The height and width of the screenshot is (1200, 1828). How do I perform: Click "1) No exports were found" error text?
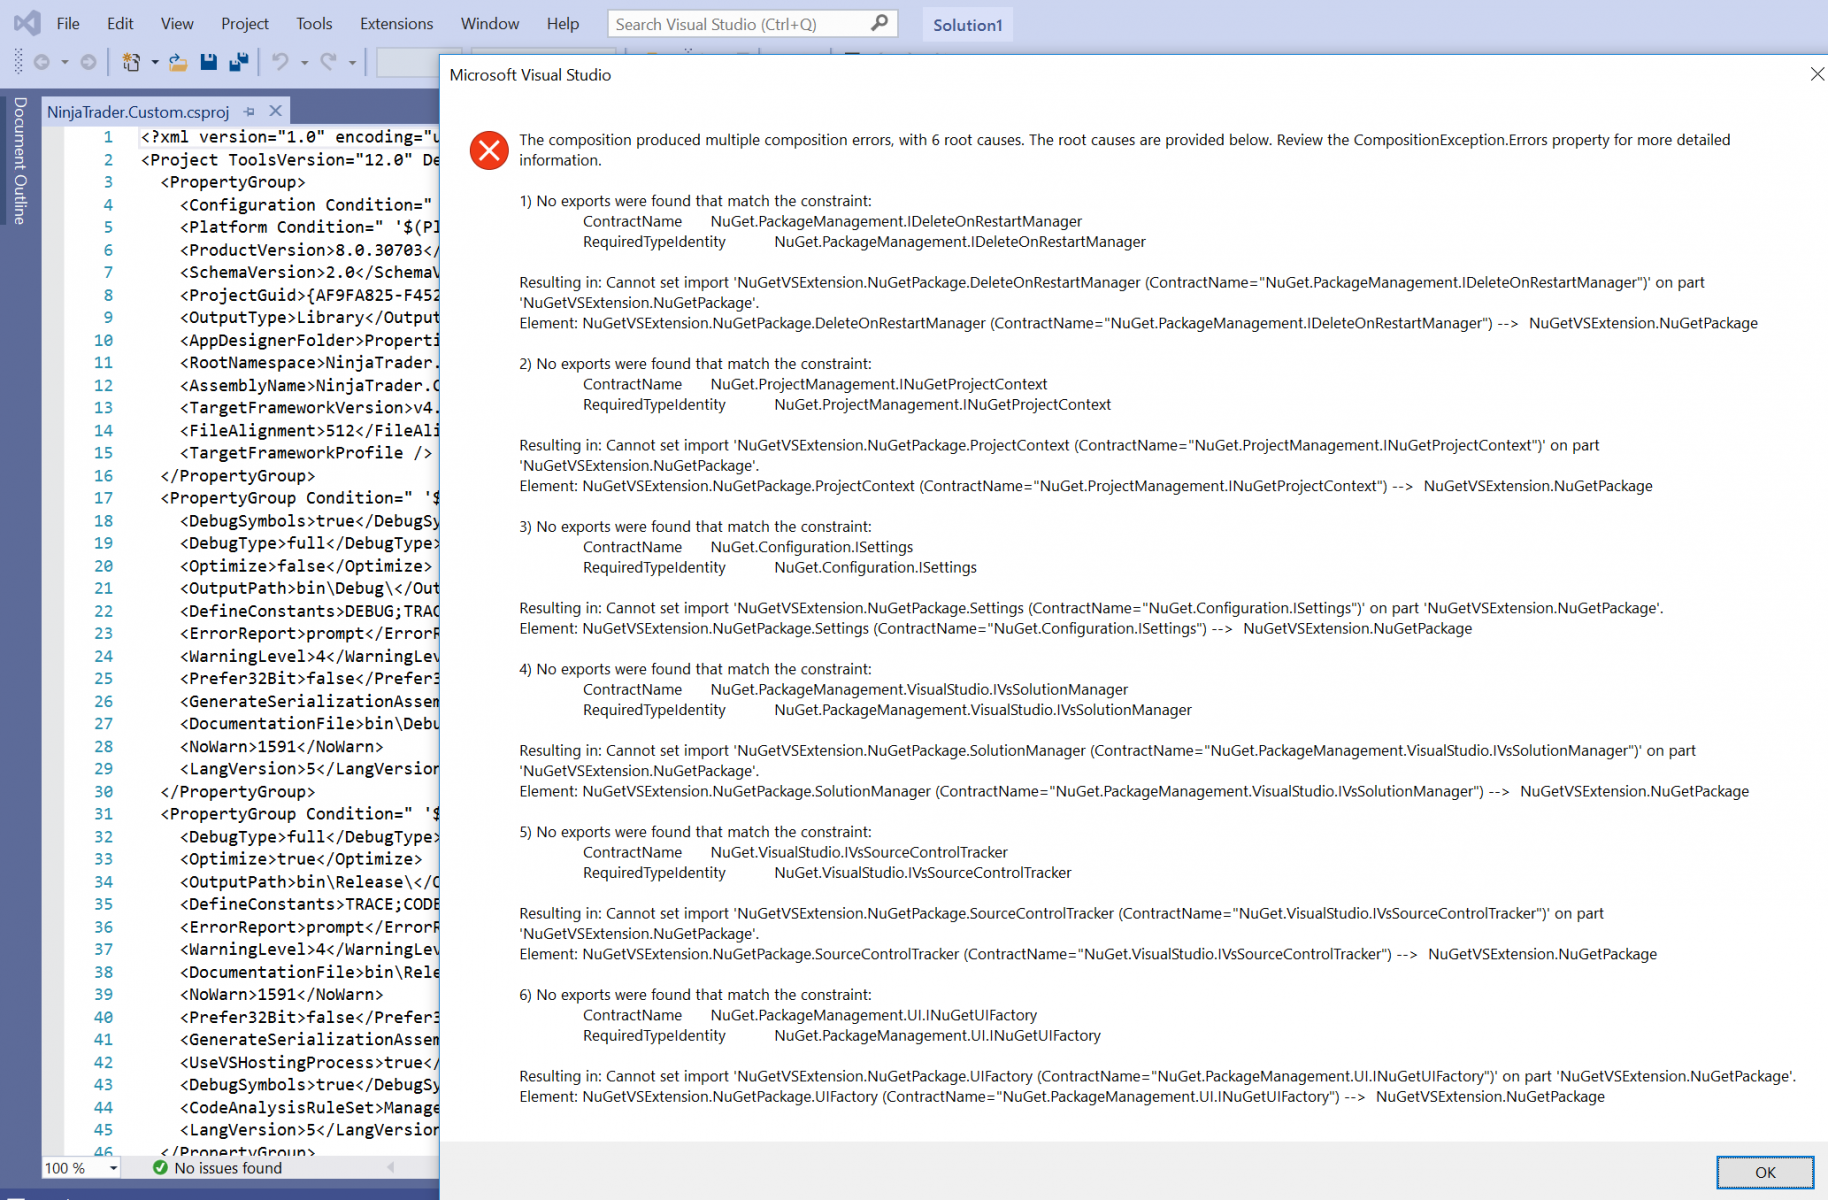click(x=695, y=201)
